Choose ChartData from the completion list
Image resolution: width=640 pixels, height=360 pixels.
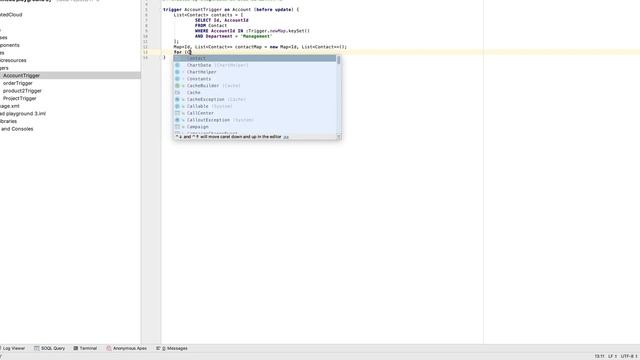pyautogui.click(x=255, y=65)
